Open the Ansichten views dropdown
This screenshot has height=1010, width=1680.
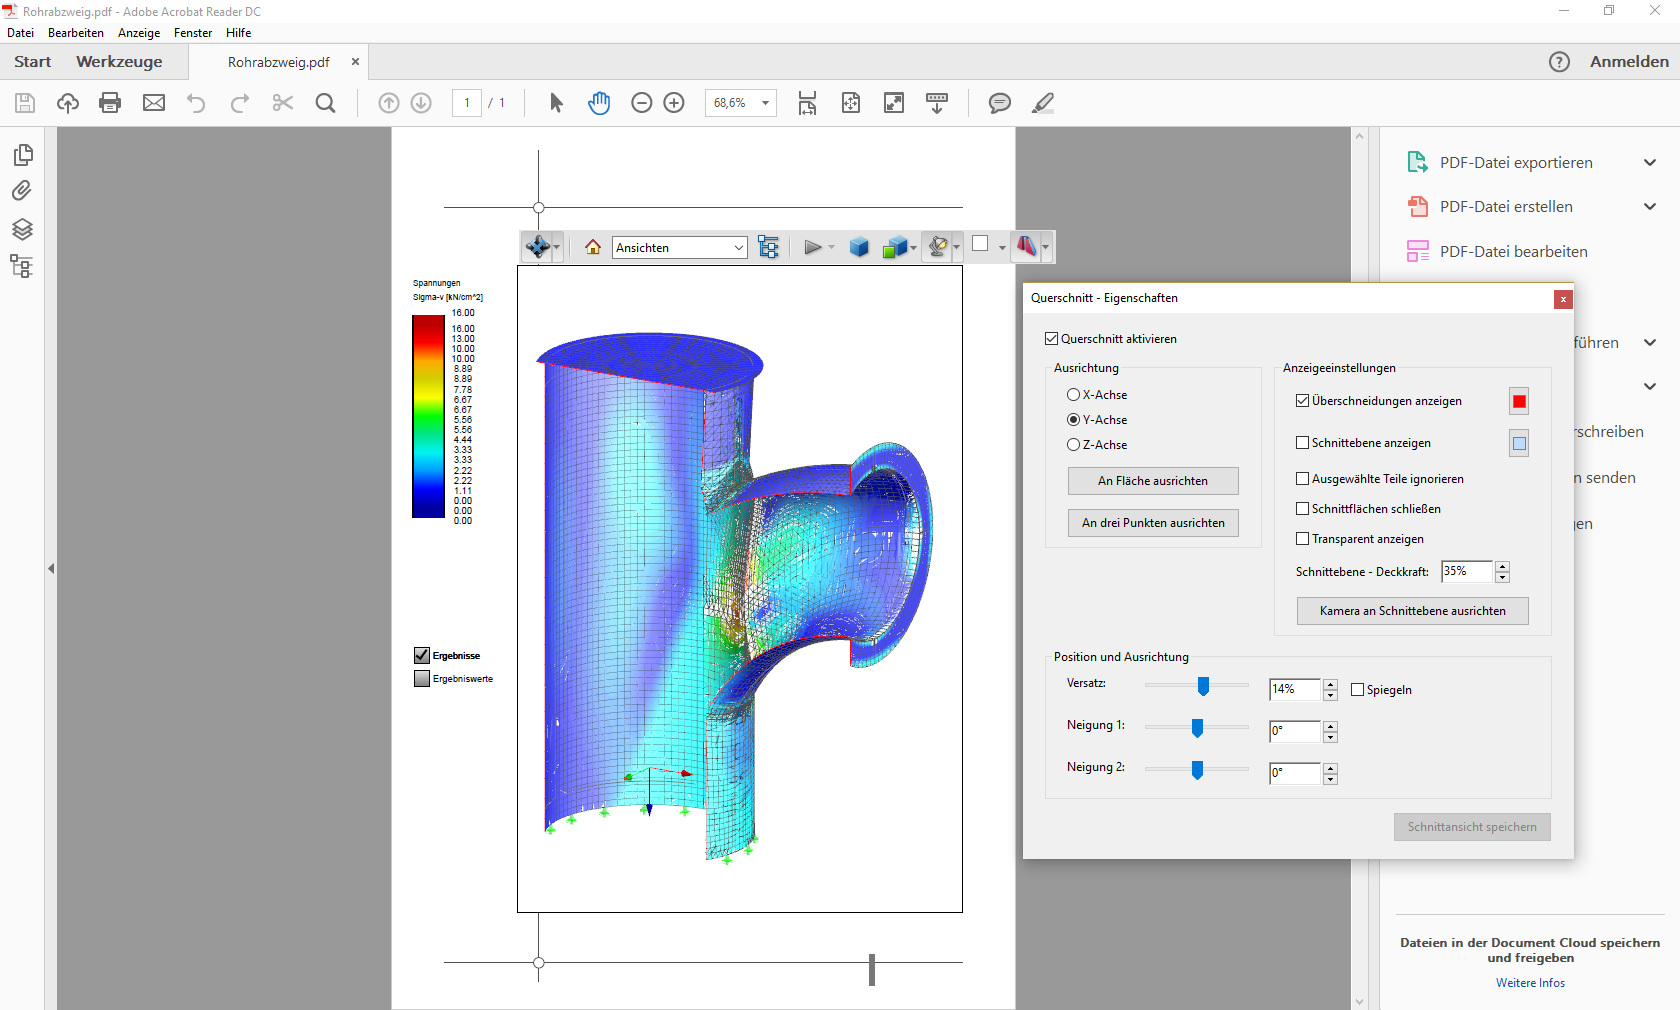680,248
